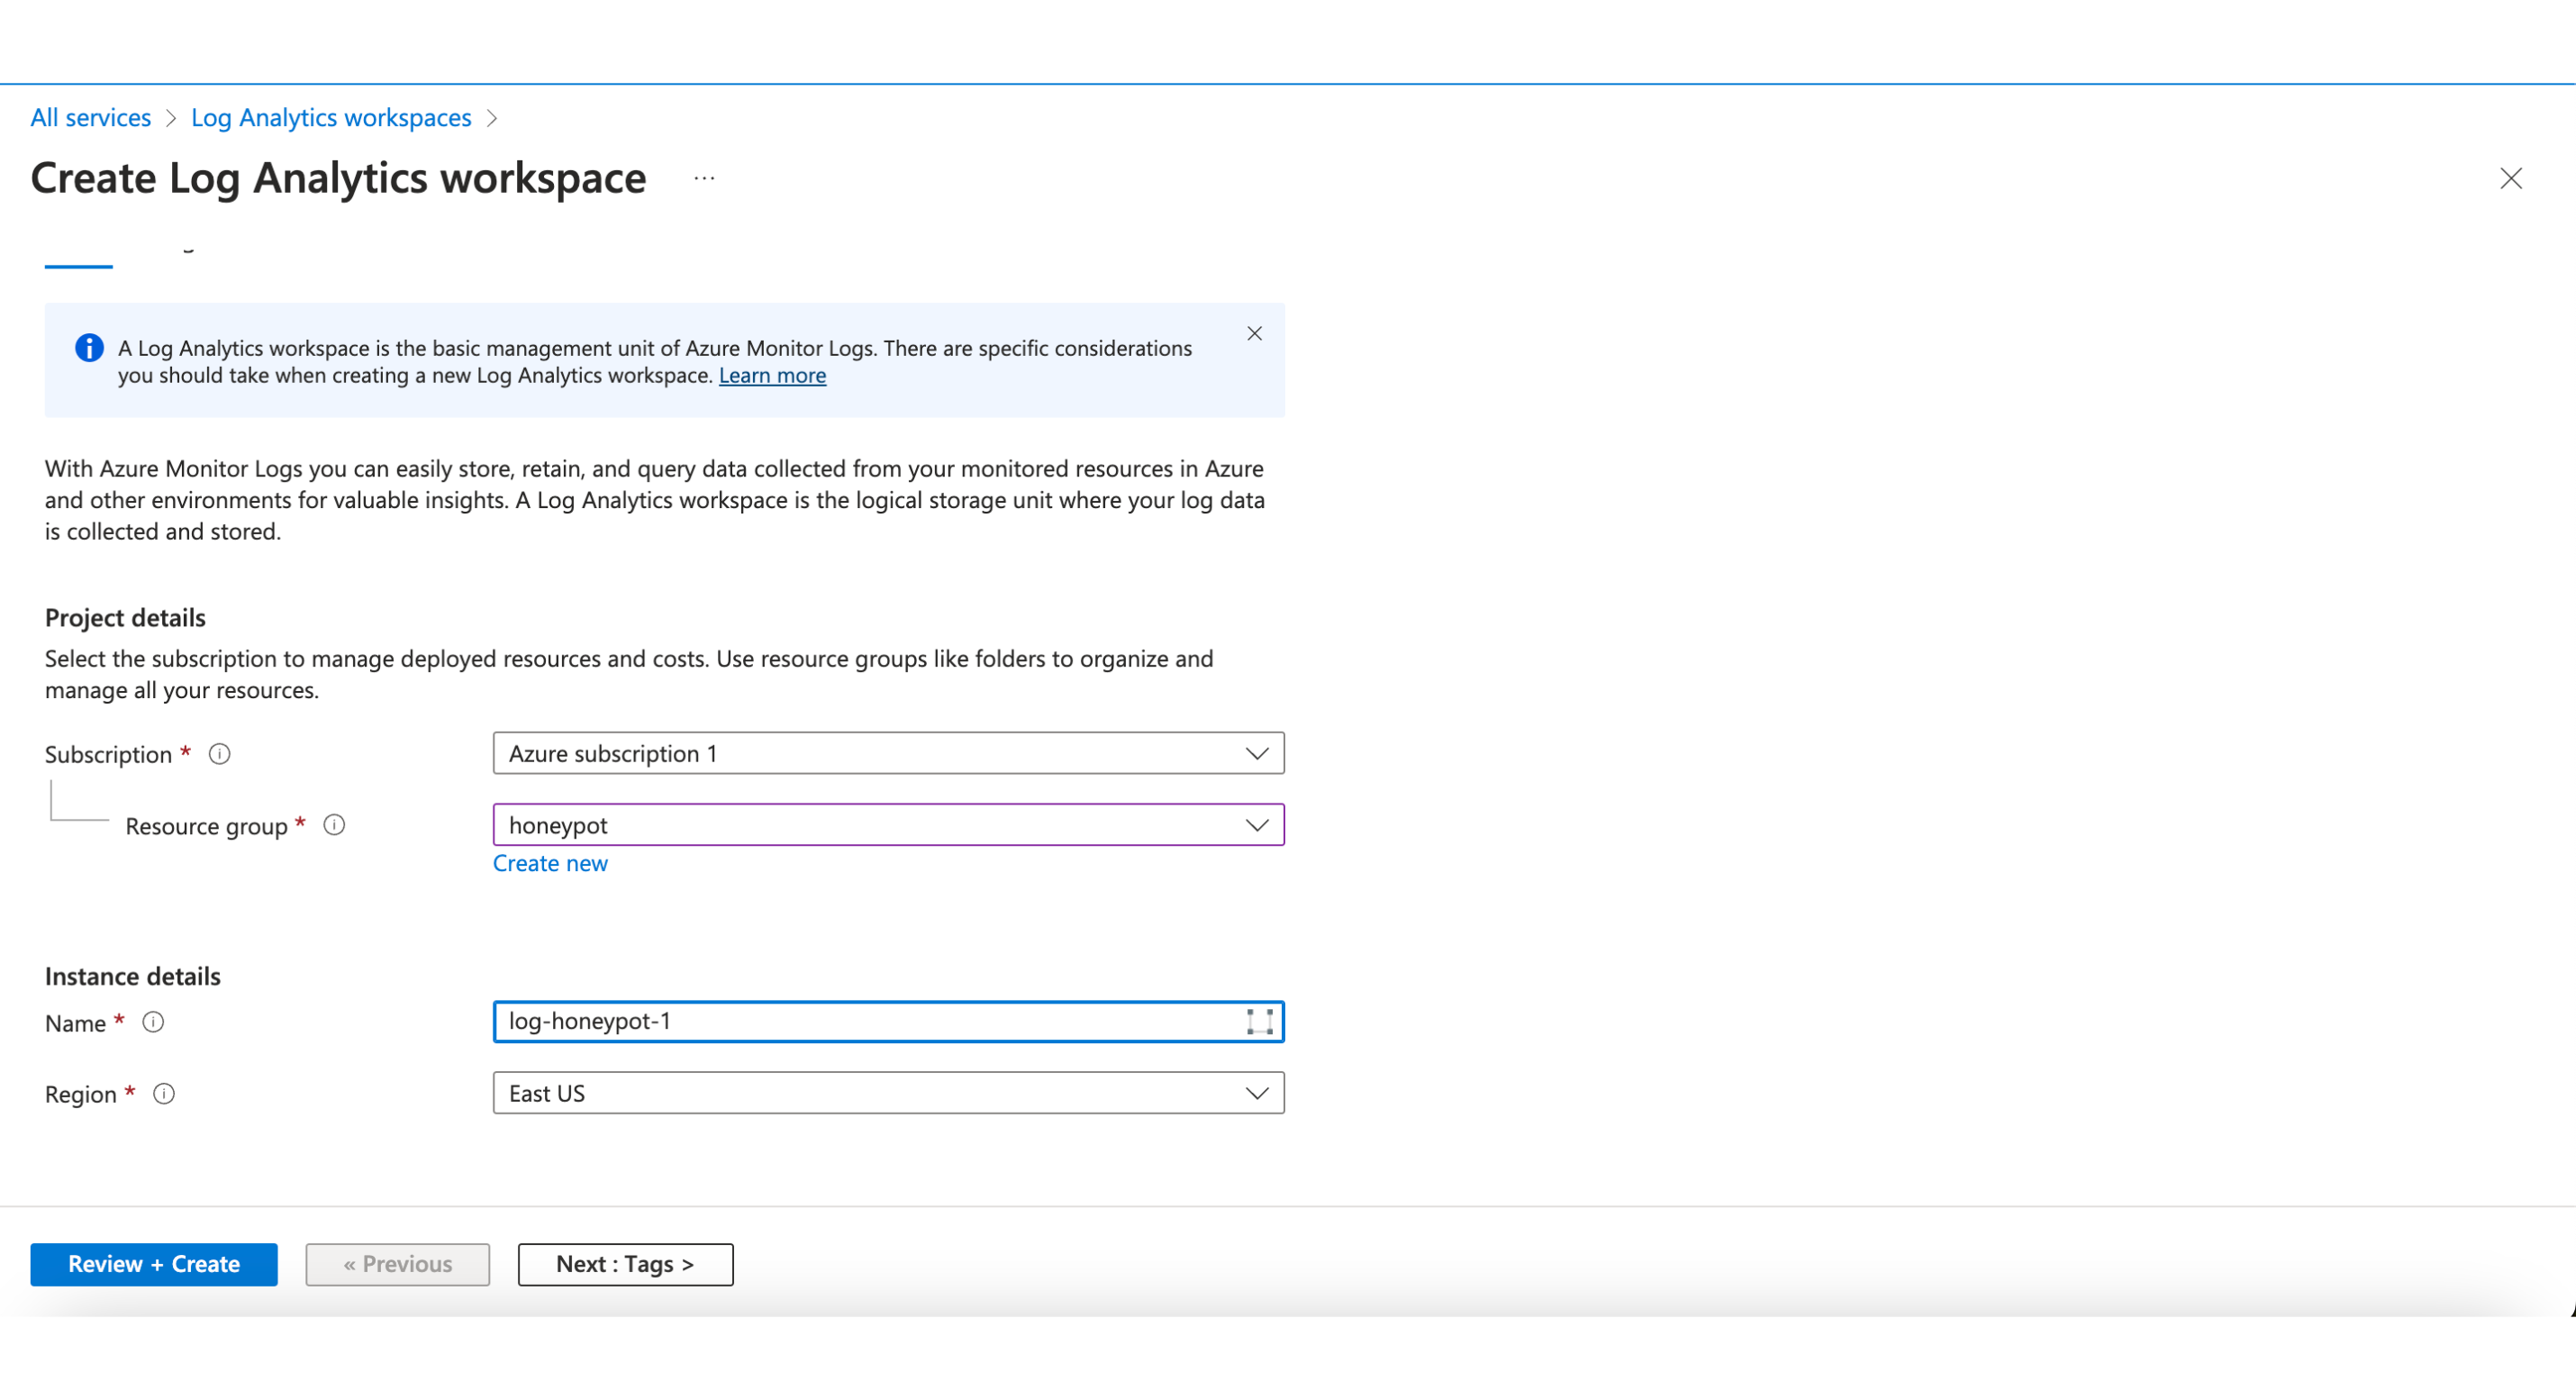The width and height of the screenshot is (2576, 1400).
Task: Click the Next : Tags button
Action: click(625, 1264)
